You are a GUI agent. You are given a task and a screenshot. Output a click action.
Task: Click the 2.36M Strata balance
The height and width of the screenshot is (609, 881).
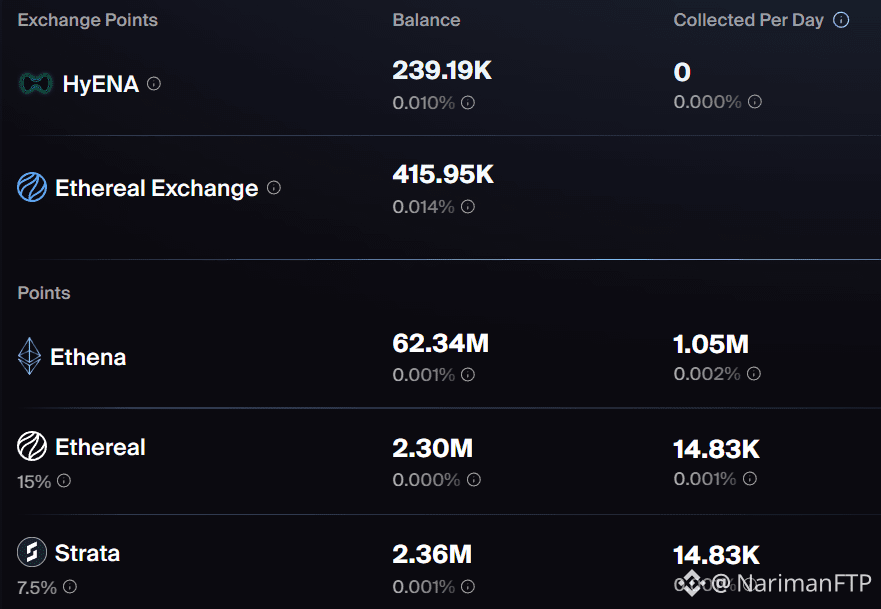(432, 555)
